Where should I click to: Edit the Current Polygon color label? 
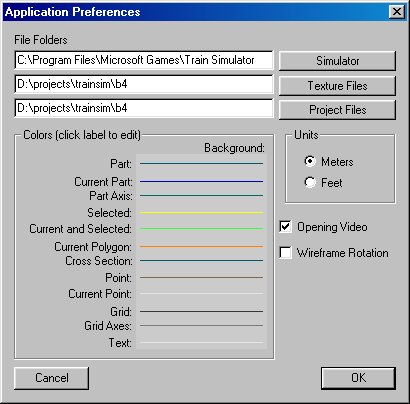click(93, 247)
